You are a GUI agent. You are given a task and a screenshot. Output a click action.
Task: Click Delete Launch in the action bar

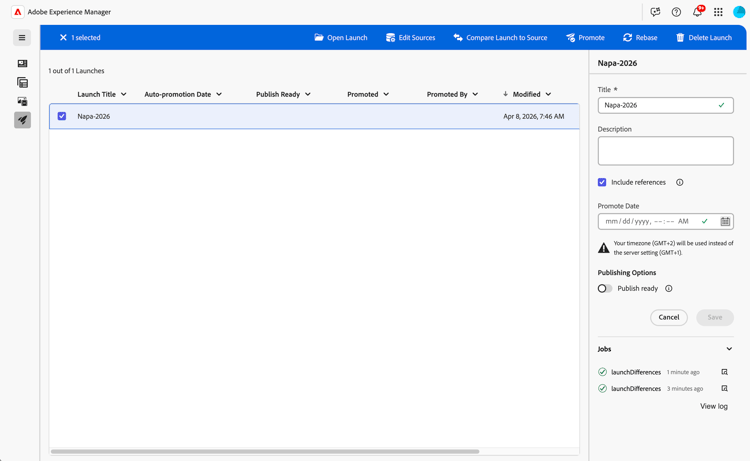tap(704, 37)
